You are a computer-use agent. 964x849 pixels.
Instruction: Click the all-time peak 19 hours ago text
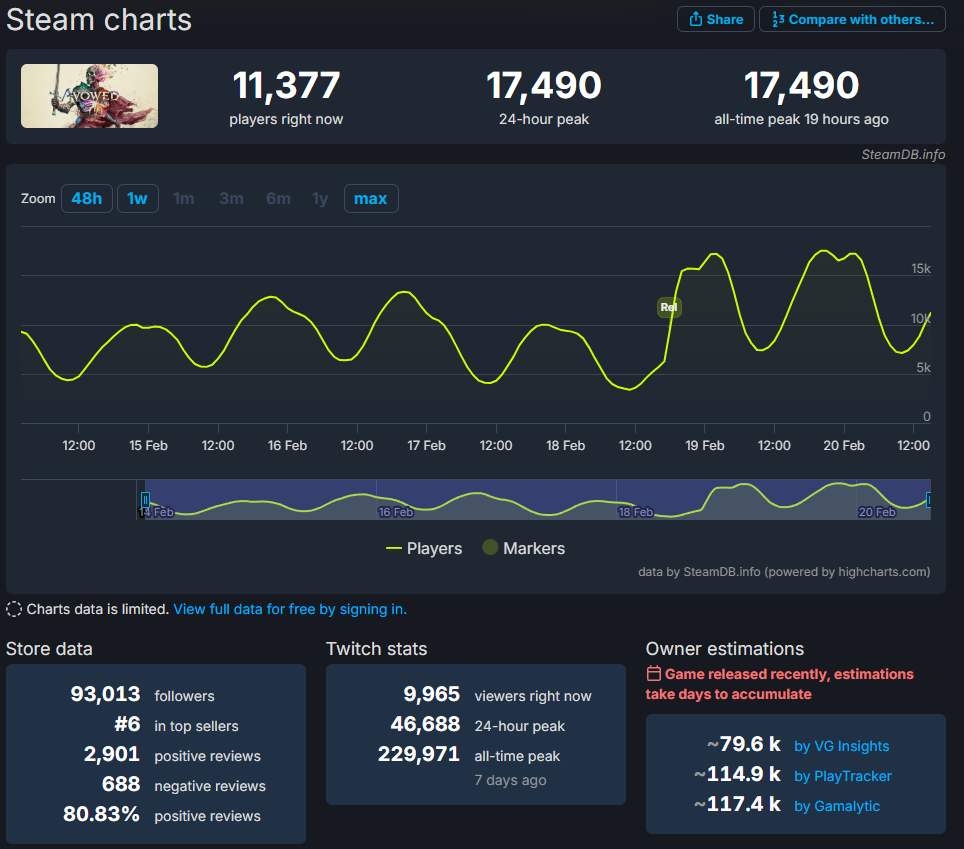coord(801,119)
